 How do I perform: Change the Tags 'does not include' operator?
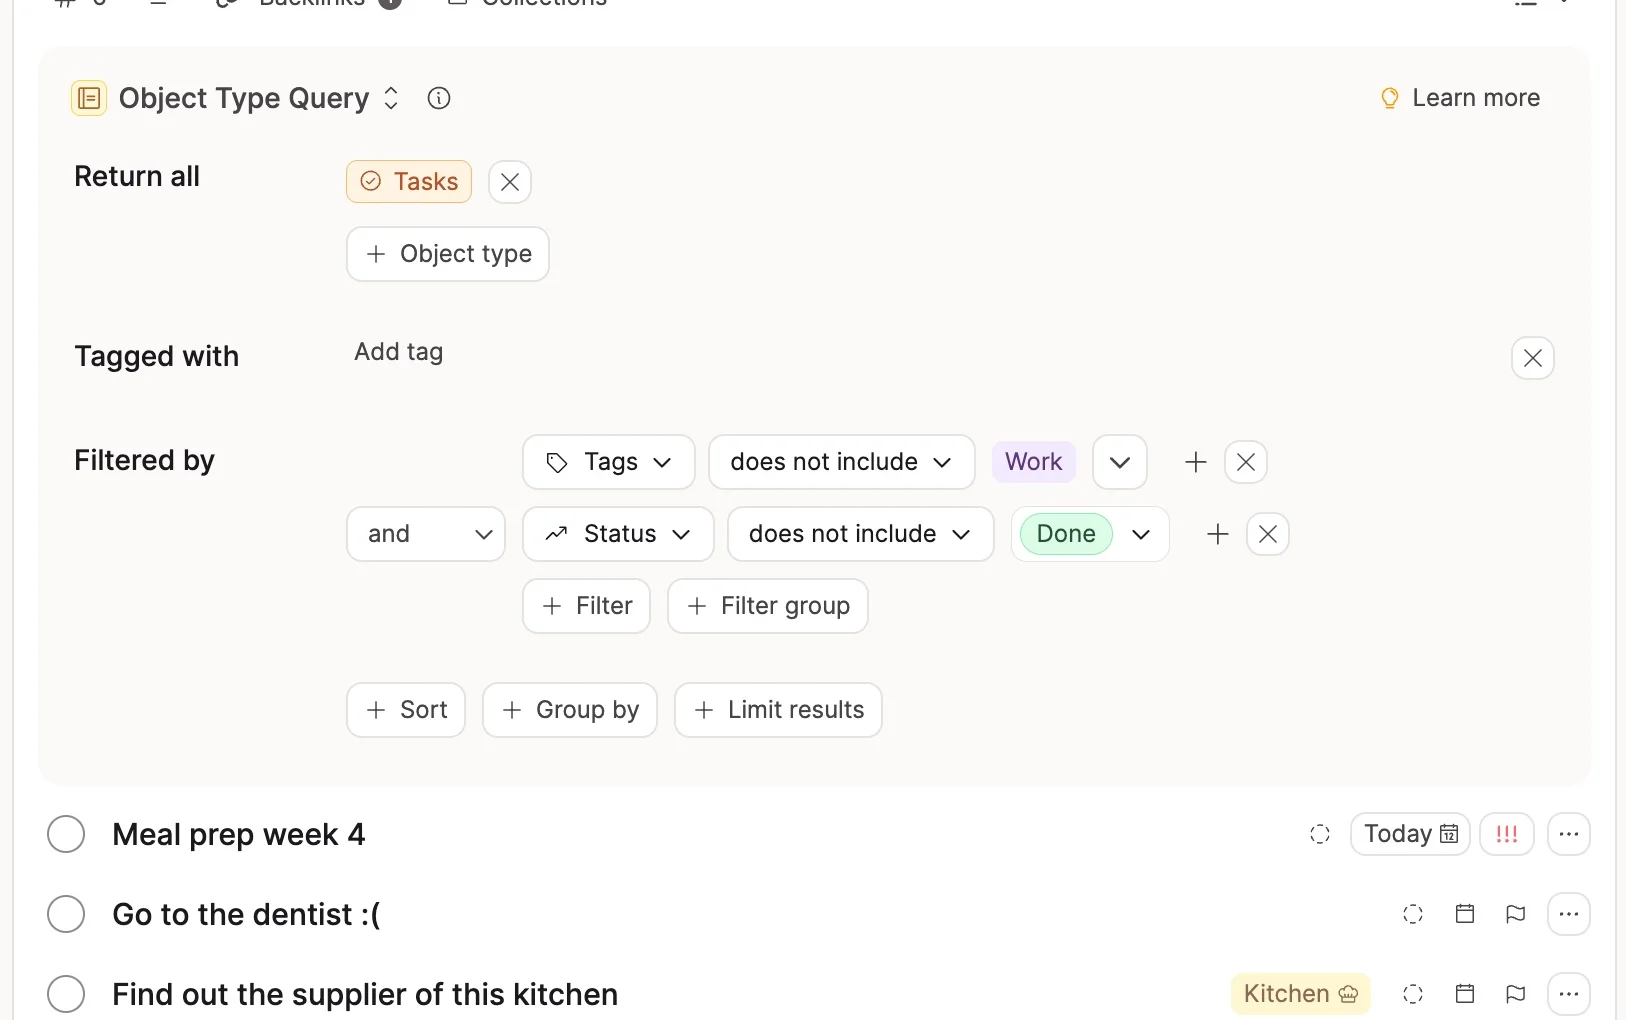[842, 462]
